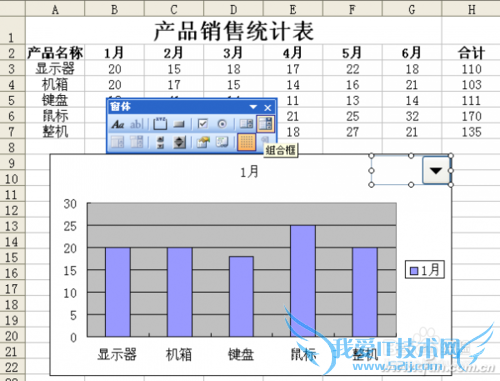This screenshot has width=500, height=381.
Task: Click the 合计 column heading cell
Action: [471, 53]
